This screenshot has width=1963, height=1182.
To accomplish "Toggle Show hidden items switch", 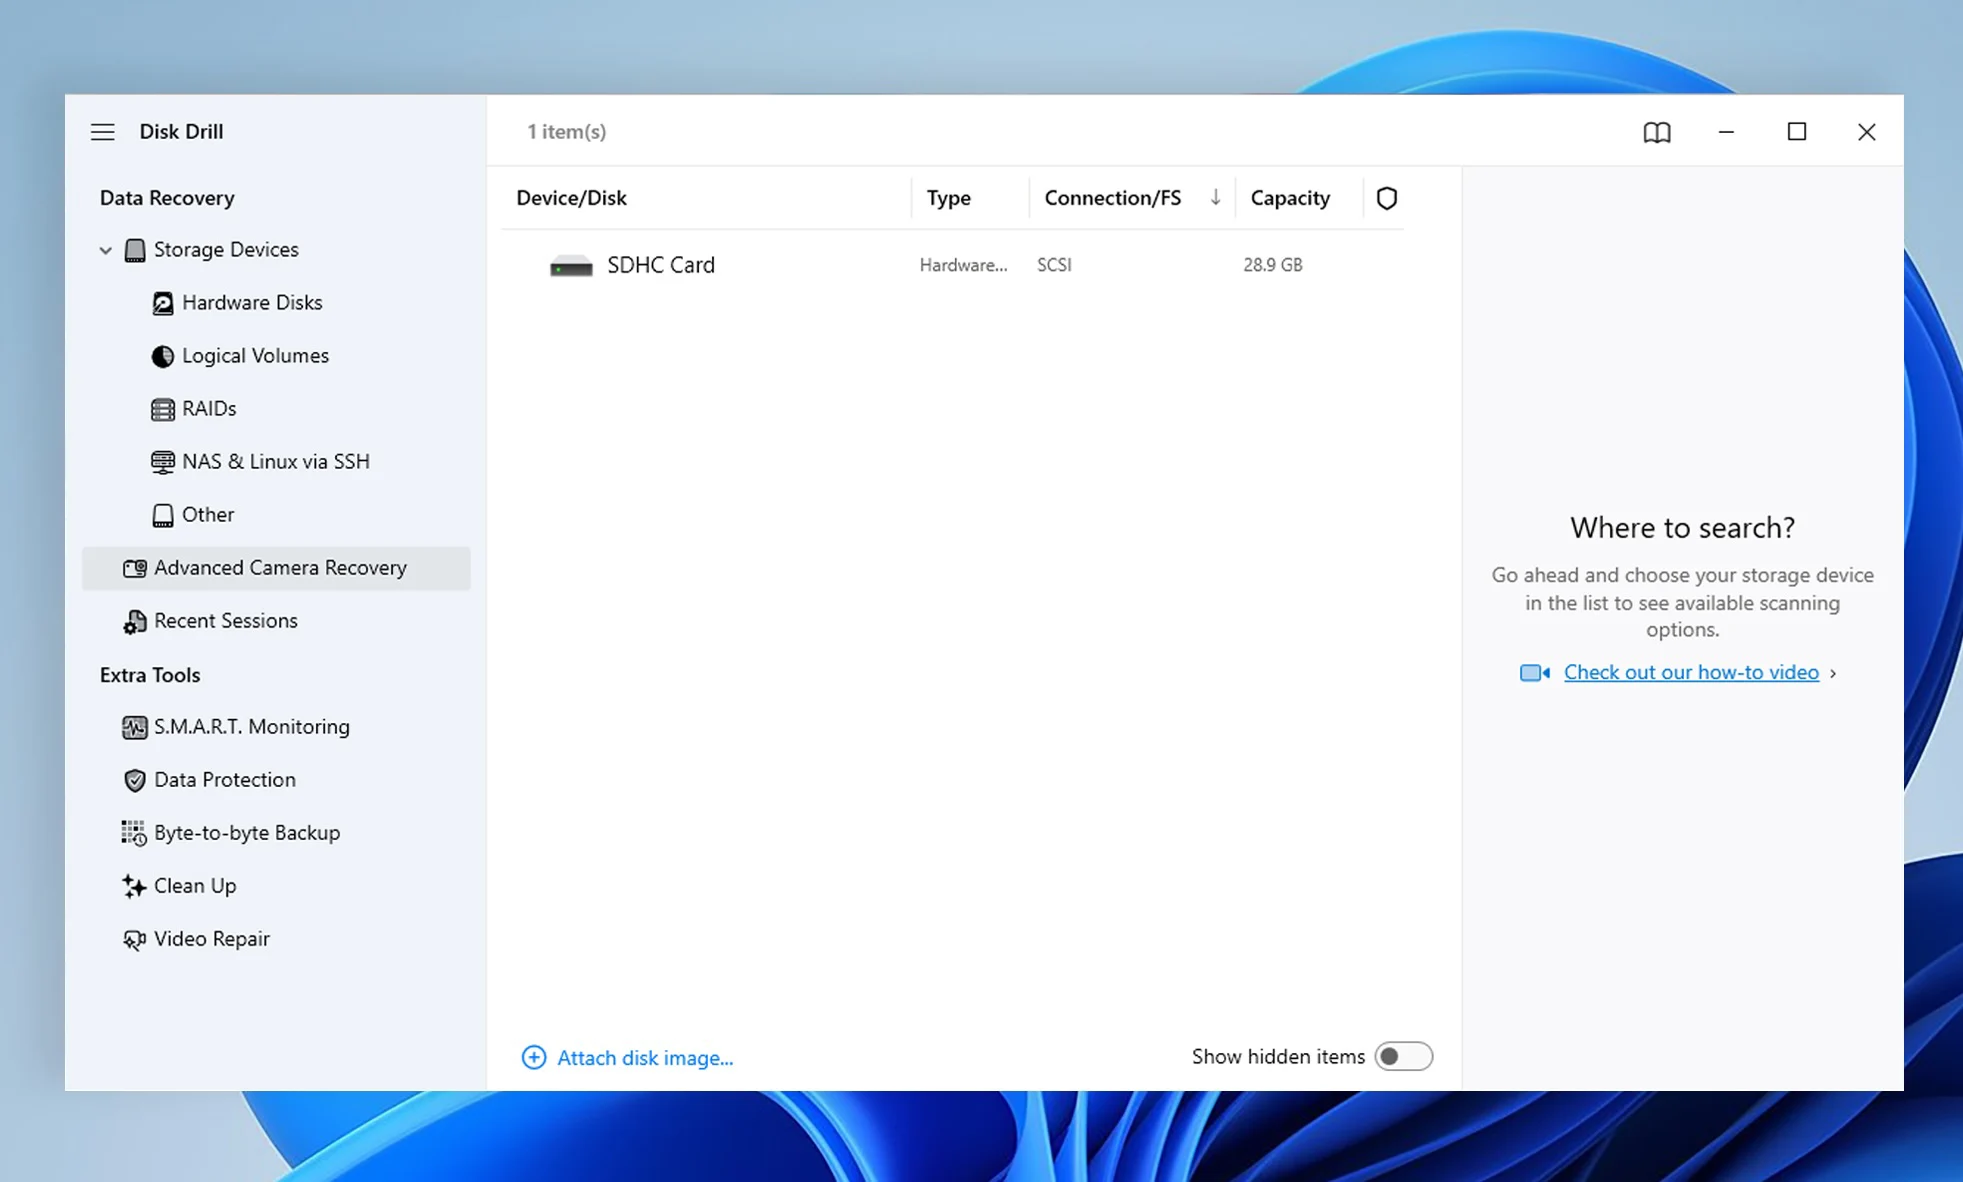I will (x=1403, y=1056).
